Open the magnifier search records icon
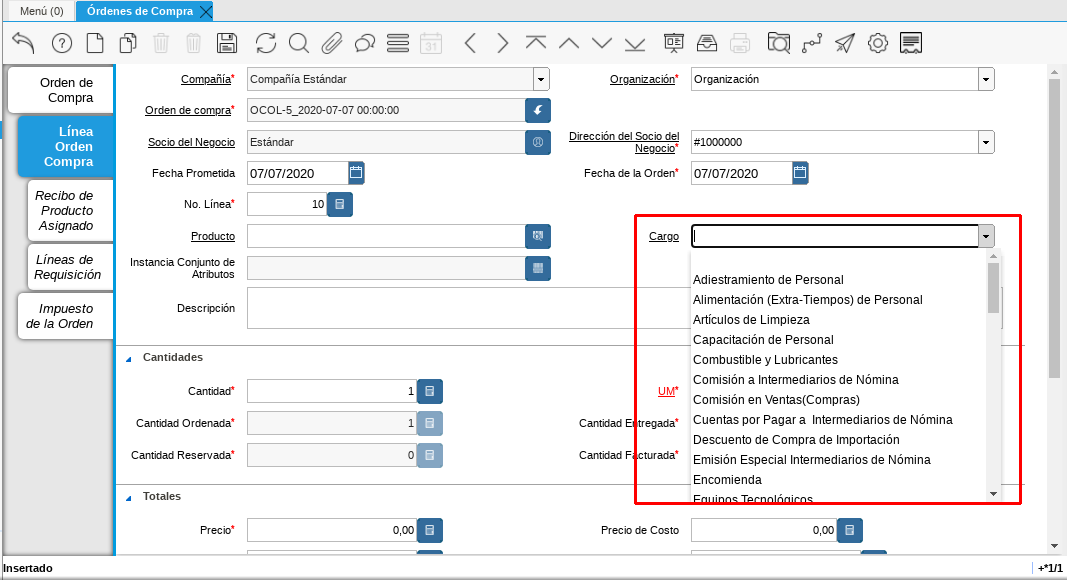This screenshot has height=580, width=1067. 299,43
